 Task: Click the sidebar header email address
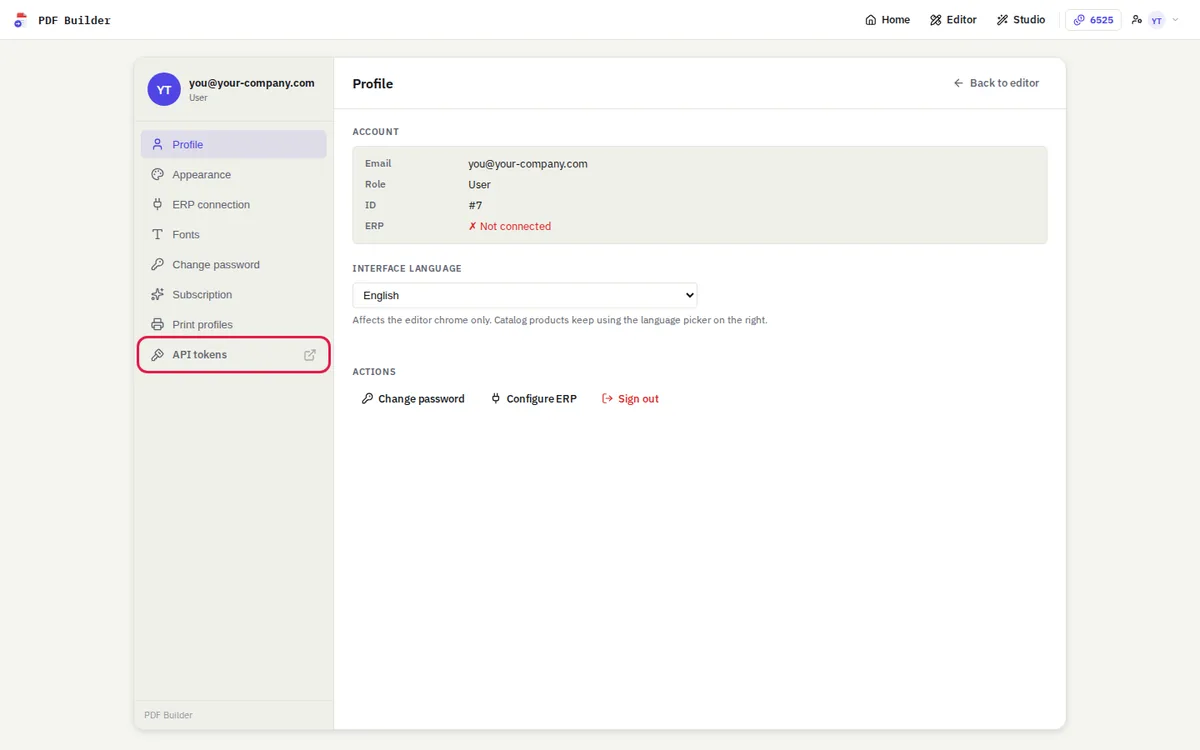(x=252, y=83)
